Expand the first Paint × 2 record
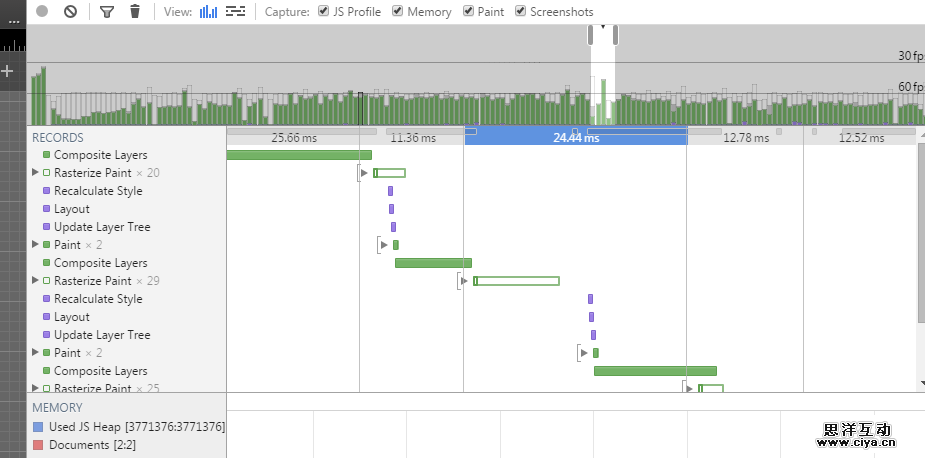 pyautogui.click(x=36, y=245)
